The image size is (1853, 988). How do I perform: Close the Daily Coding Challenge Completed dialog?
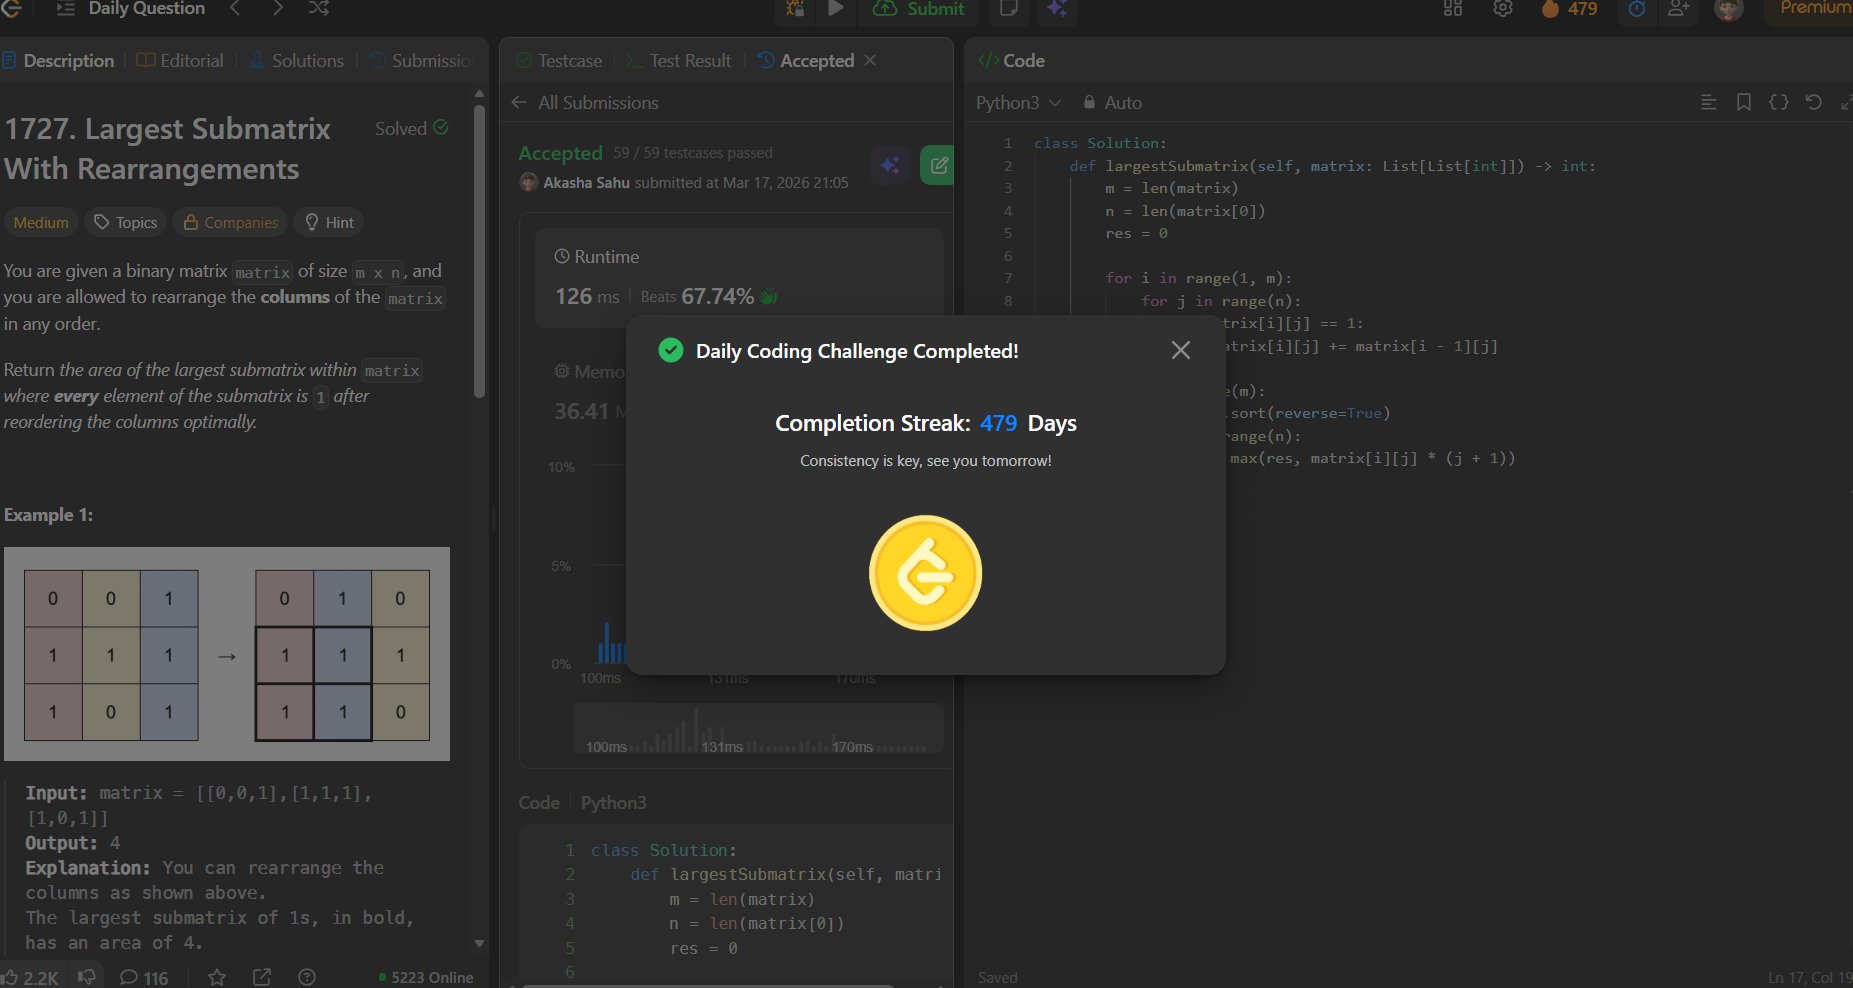1180,350
